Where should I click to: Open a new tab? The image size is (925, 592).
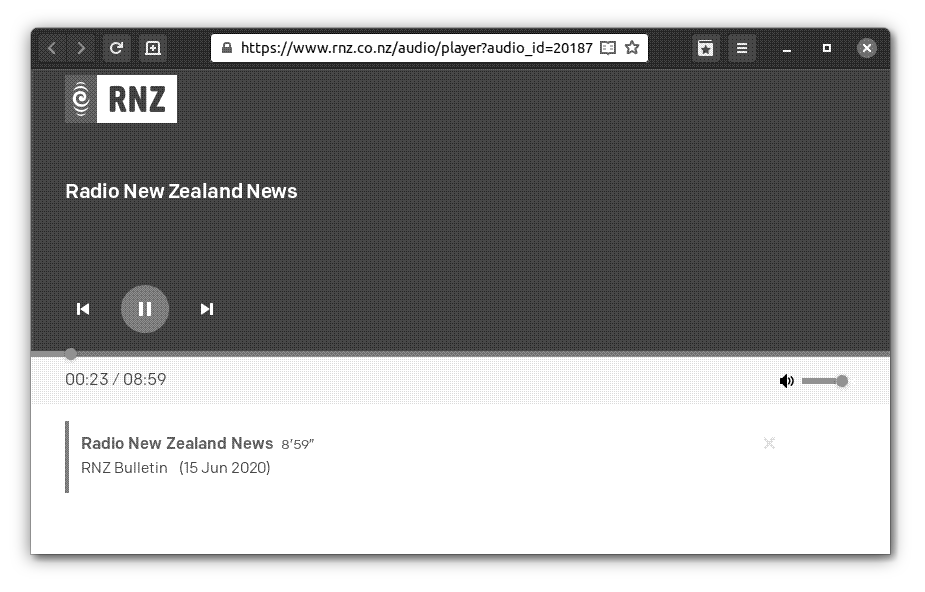[153, 48]
